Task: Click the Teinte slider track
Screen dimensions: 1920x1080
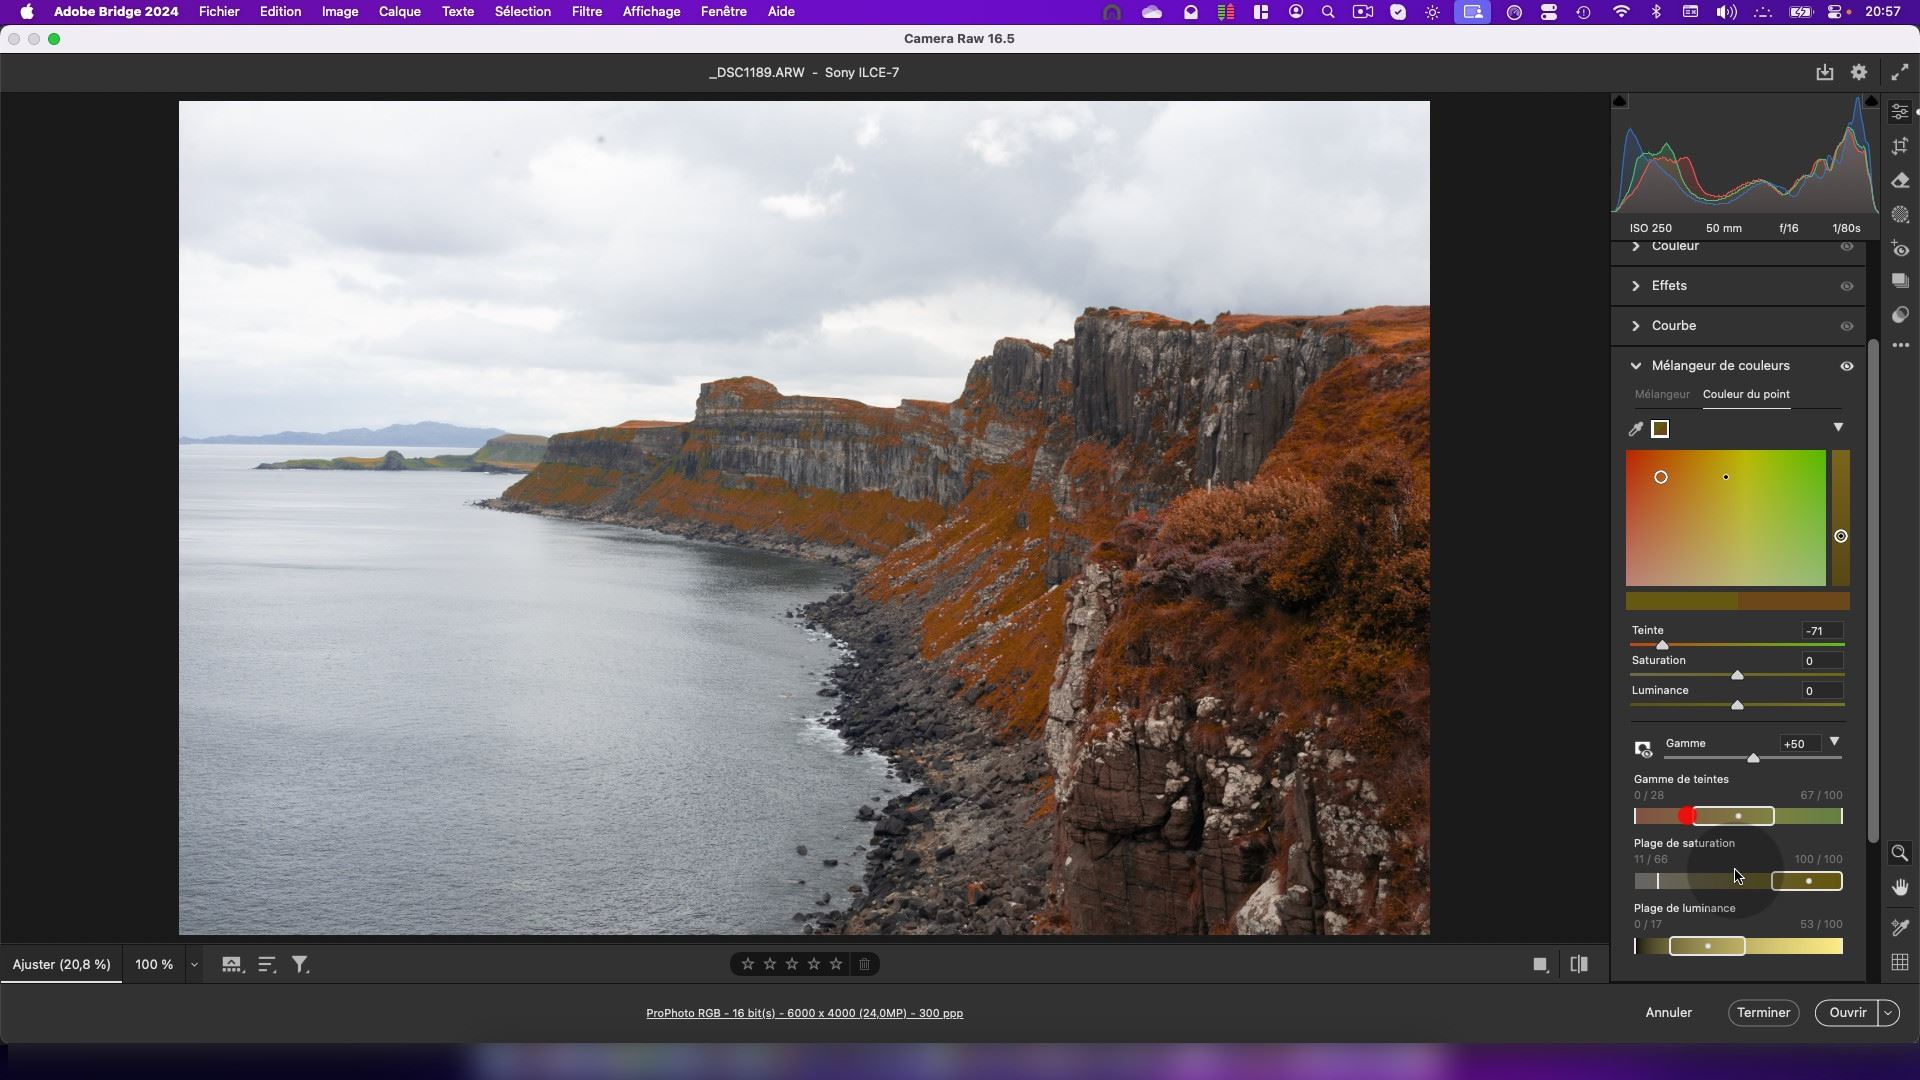Action: point(1737,645)
